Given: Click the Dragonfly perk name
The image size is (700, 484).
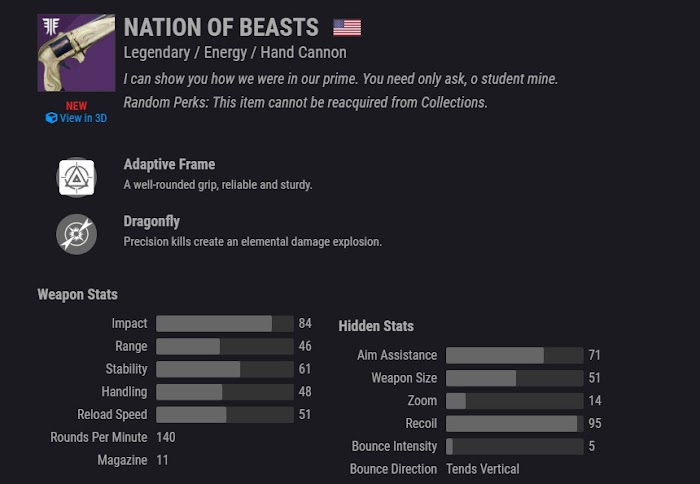Looking at the screenshot, I should (152, 221).
